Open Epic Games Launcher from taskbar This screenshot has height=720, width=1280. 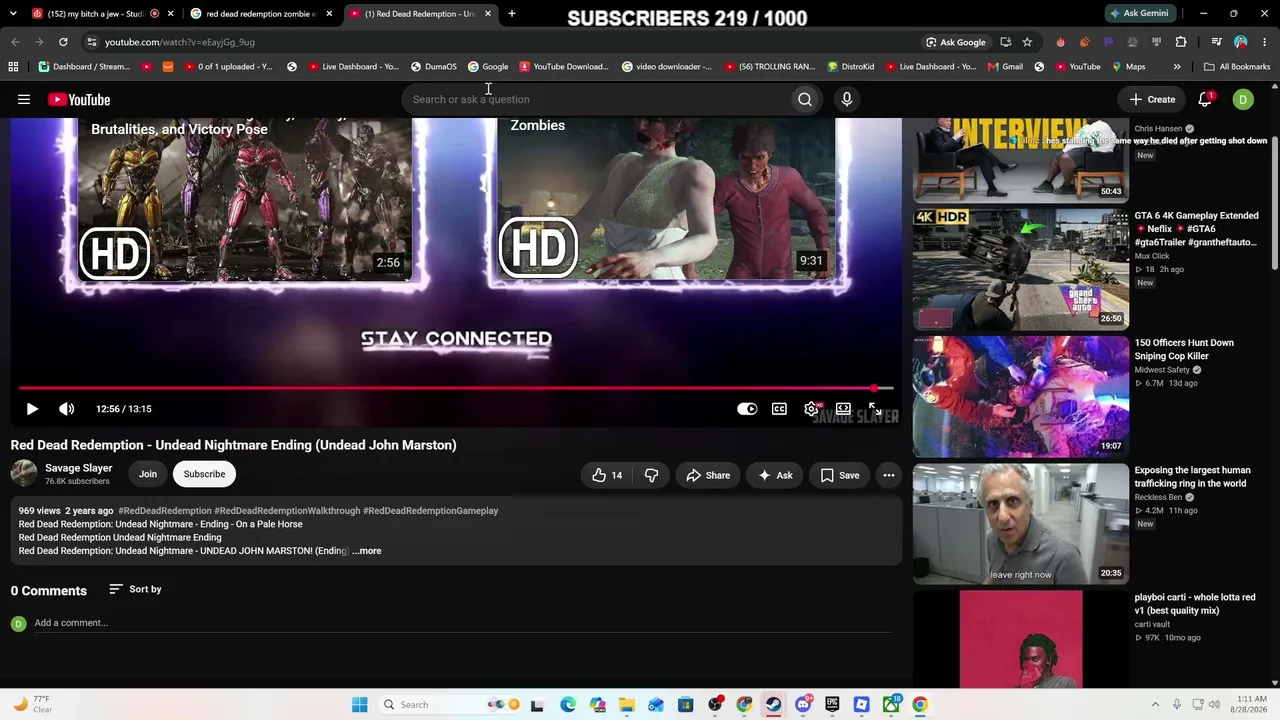[x=832, y=705]
